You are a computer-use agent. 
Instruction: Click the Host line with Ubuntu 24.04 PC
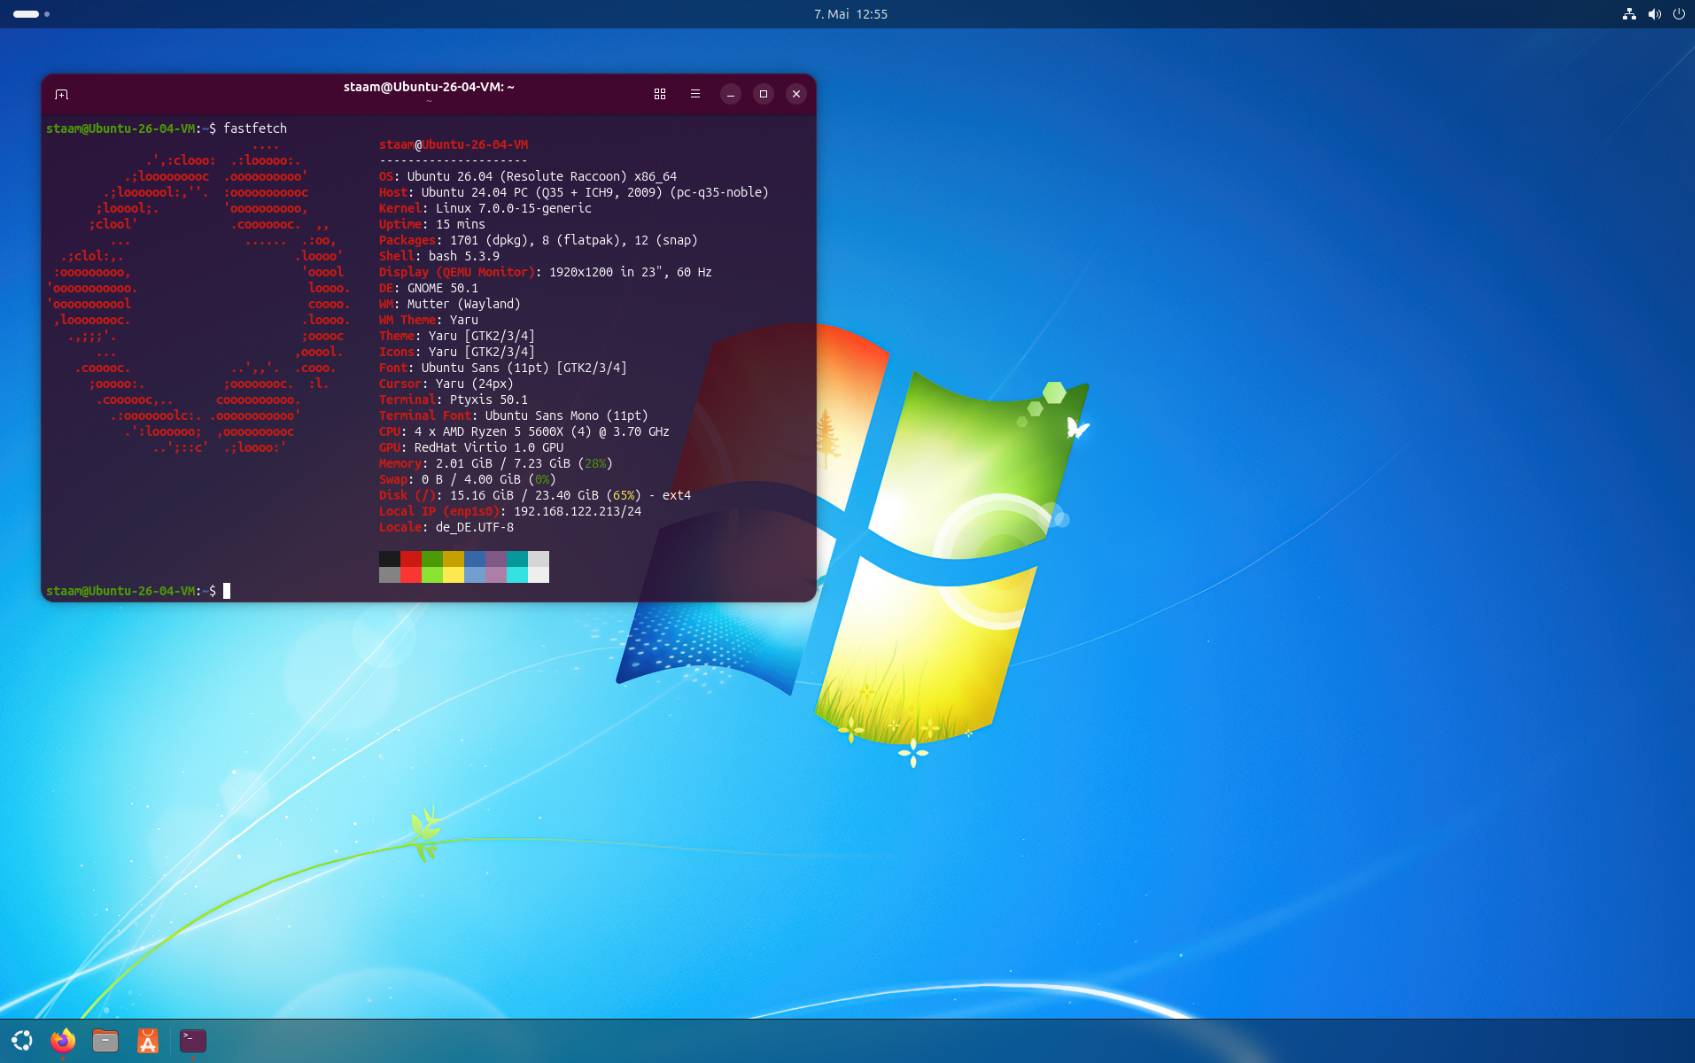click(x=574, y=193)
